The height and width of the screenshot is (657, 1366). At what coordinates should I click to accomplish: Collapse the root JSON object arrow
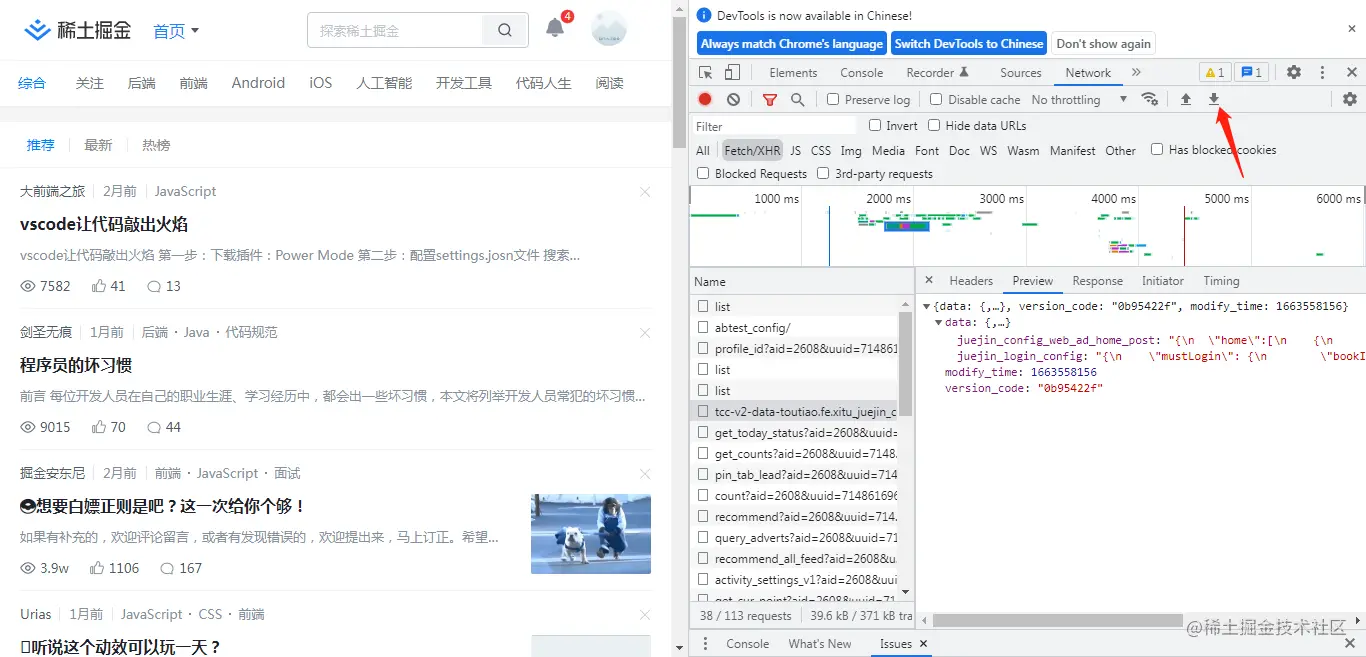pos(926,306)
